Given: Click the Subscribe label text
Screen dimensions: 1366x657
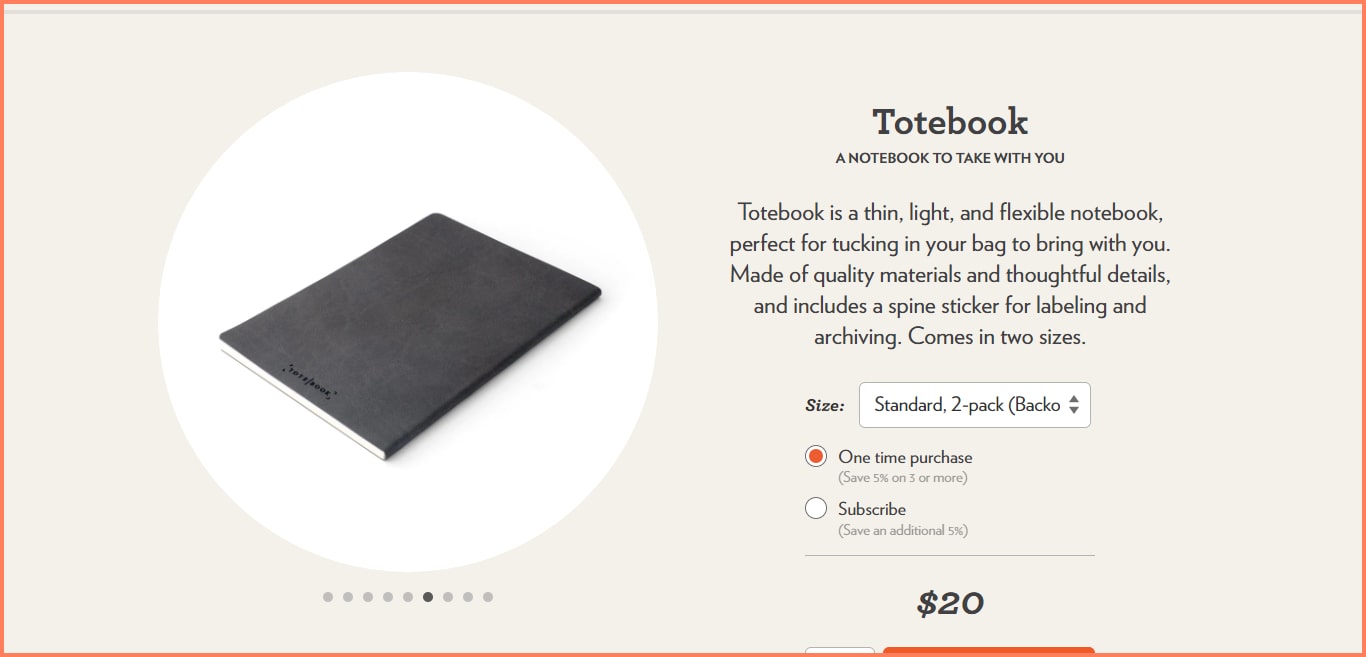Looking at the screenshot, I should click(x=872, y=509).
